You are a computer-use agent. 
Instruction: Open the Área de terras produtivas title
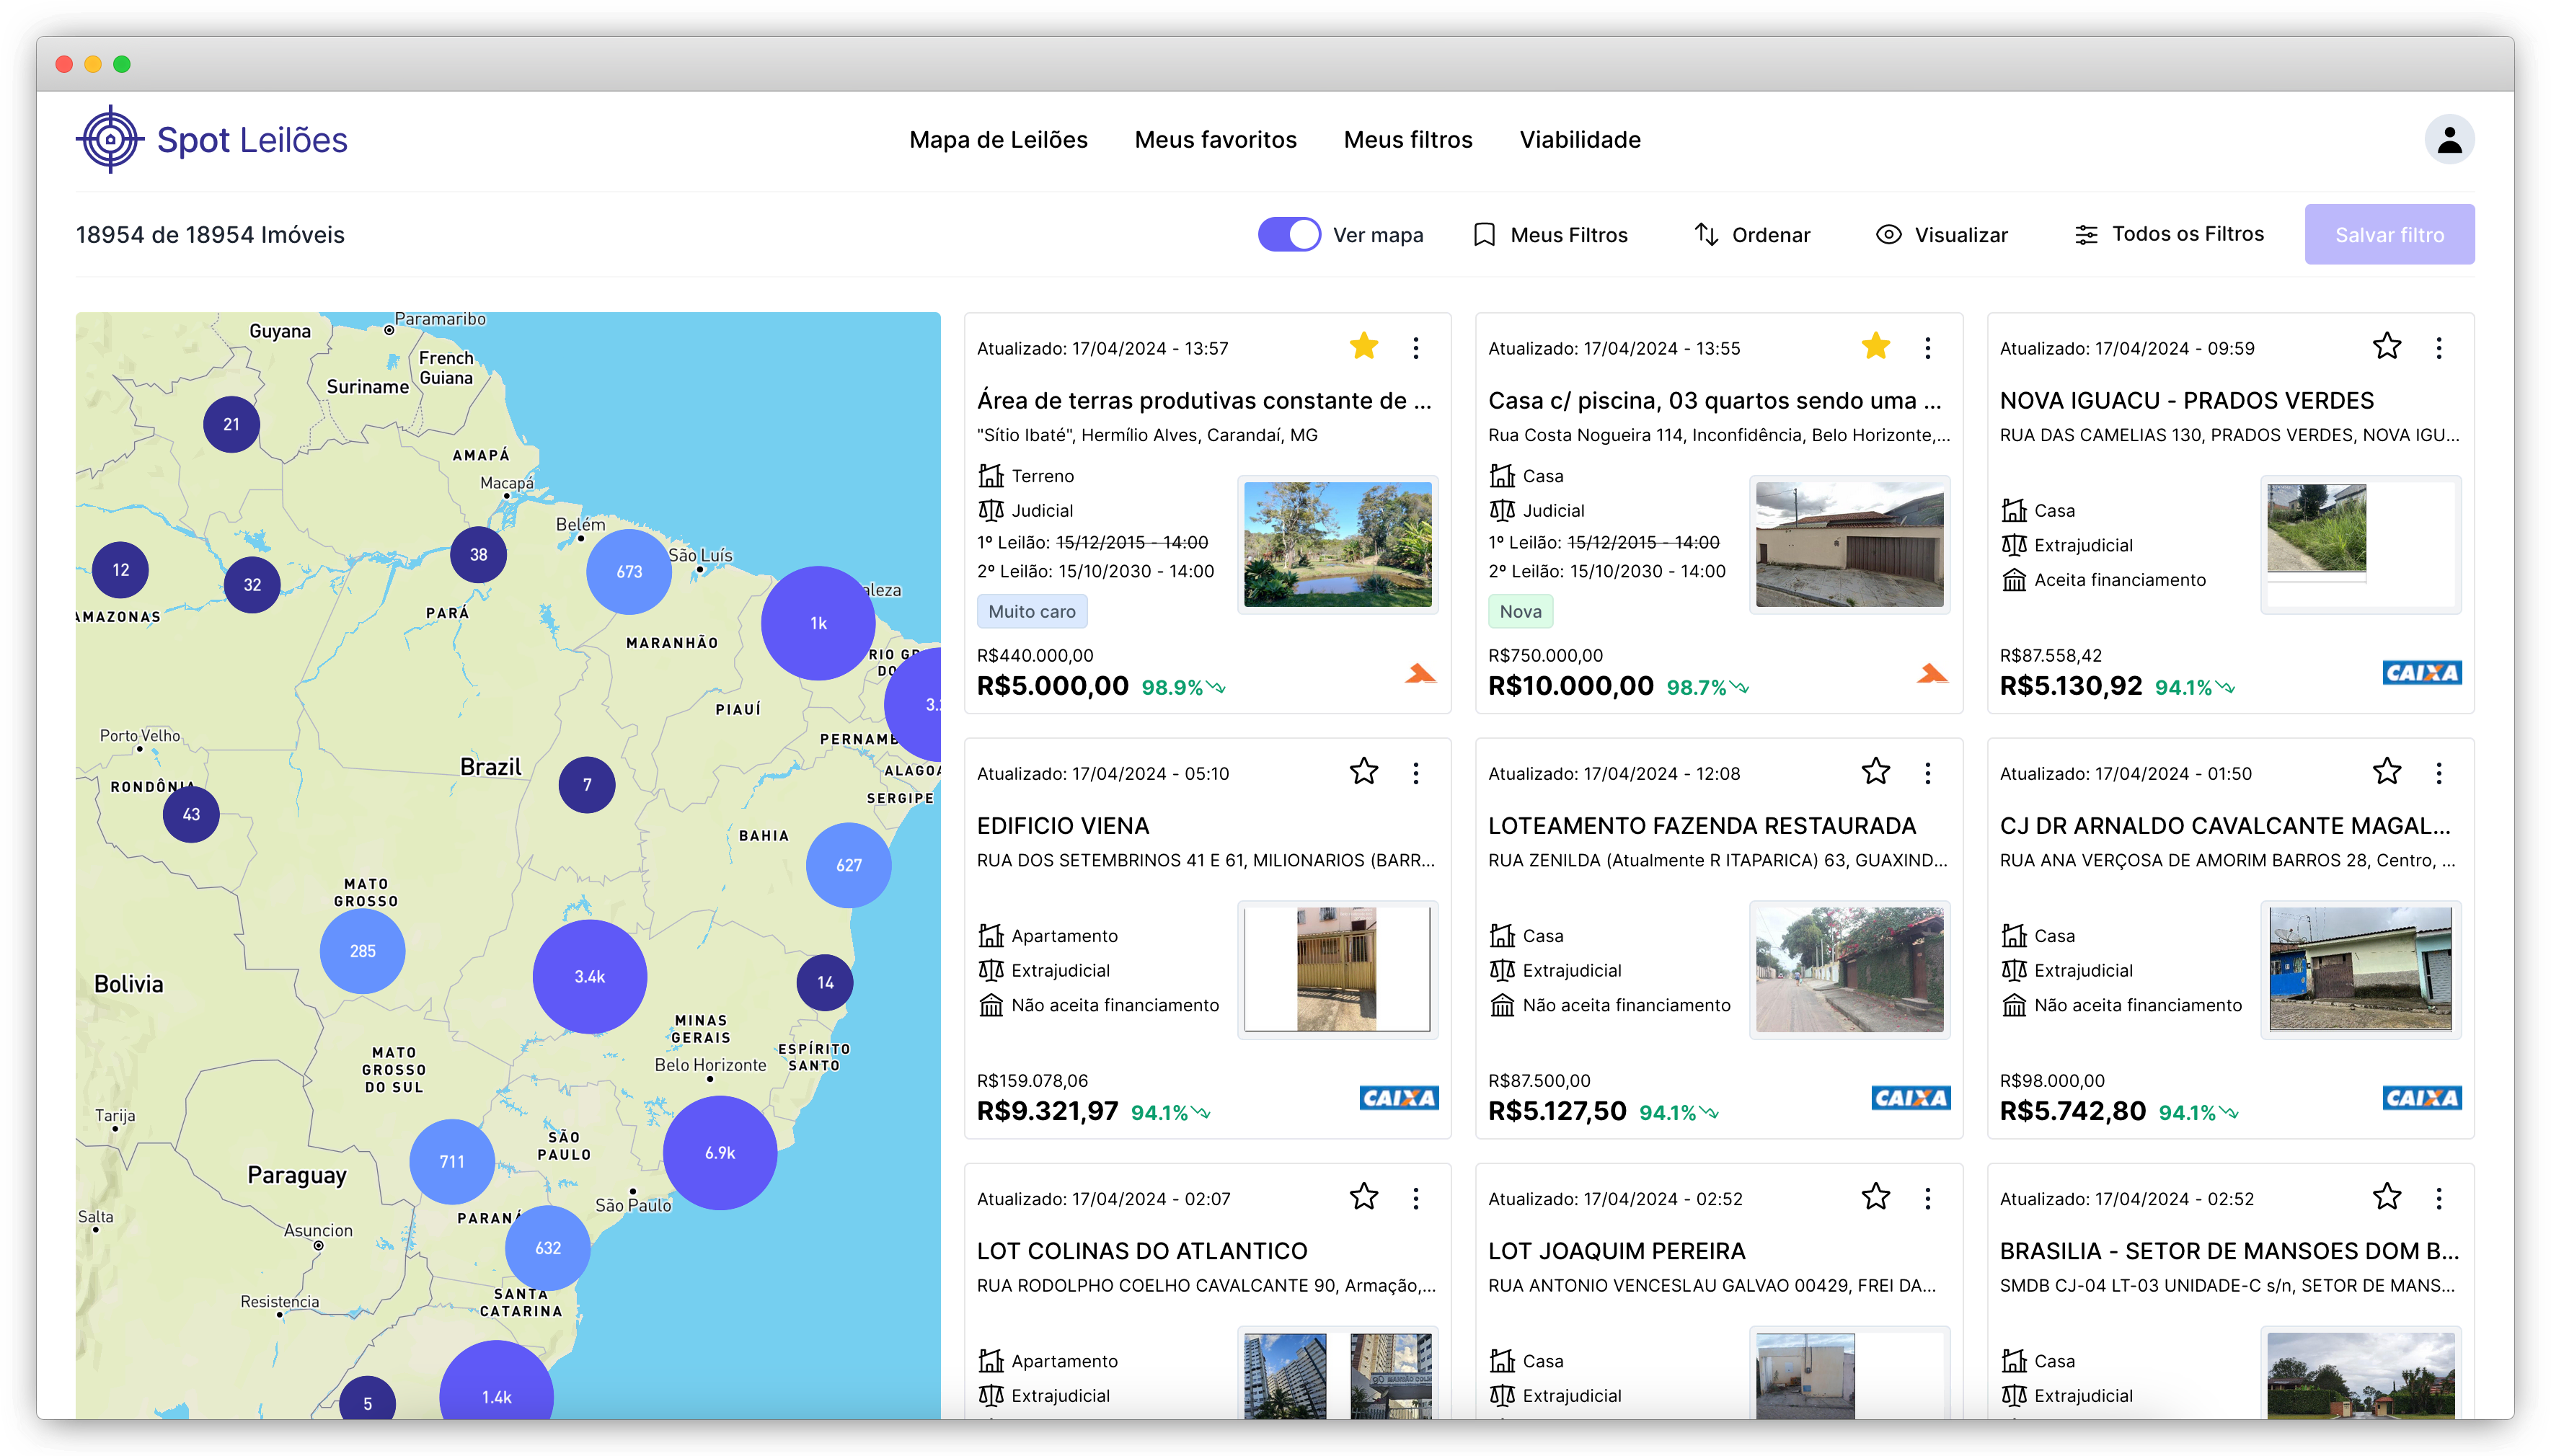1203,399
